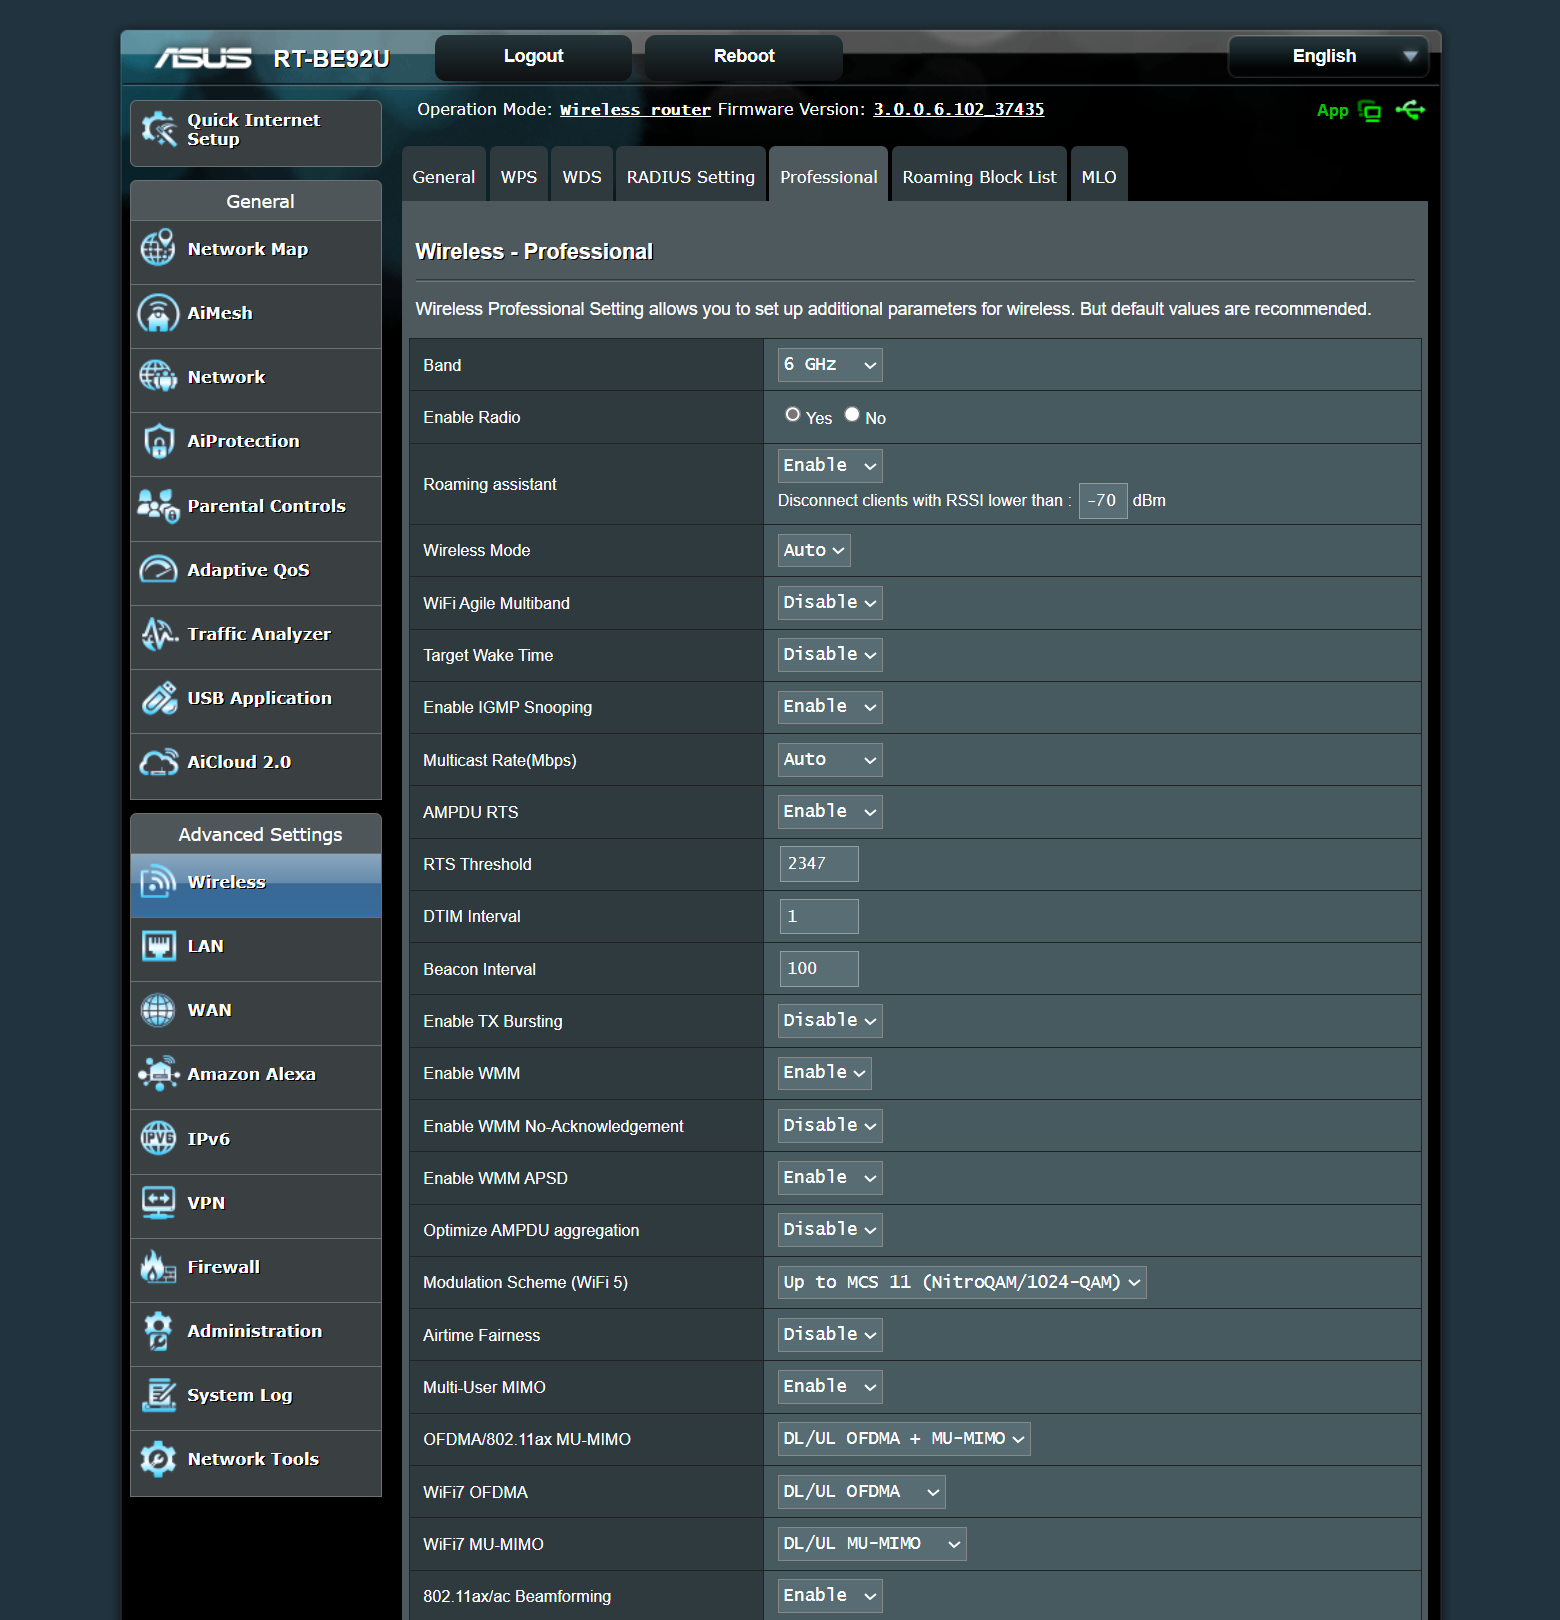
Task: Click the Beacon Interval input field
Action: pyautogui.click(x=819, y=969)
